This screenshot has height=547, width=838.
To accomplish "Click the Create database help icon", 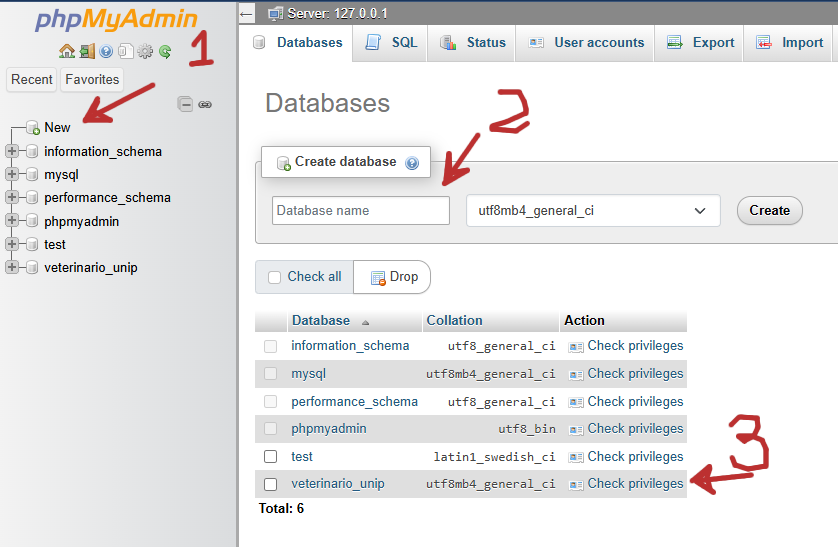I will click(412, 162).
